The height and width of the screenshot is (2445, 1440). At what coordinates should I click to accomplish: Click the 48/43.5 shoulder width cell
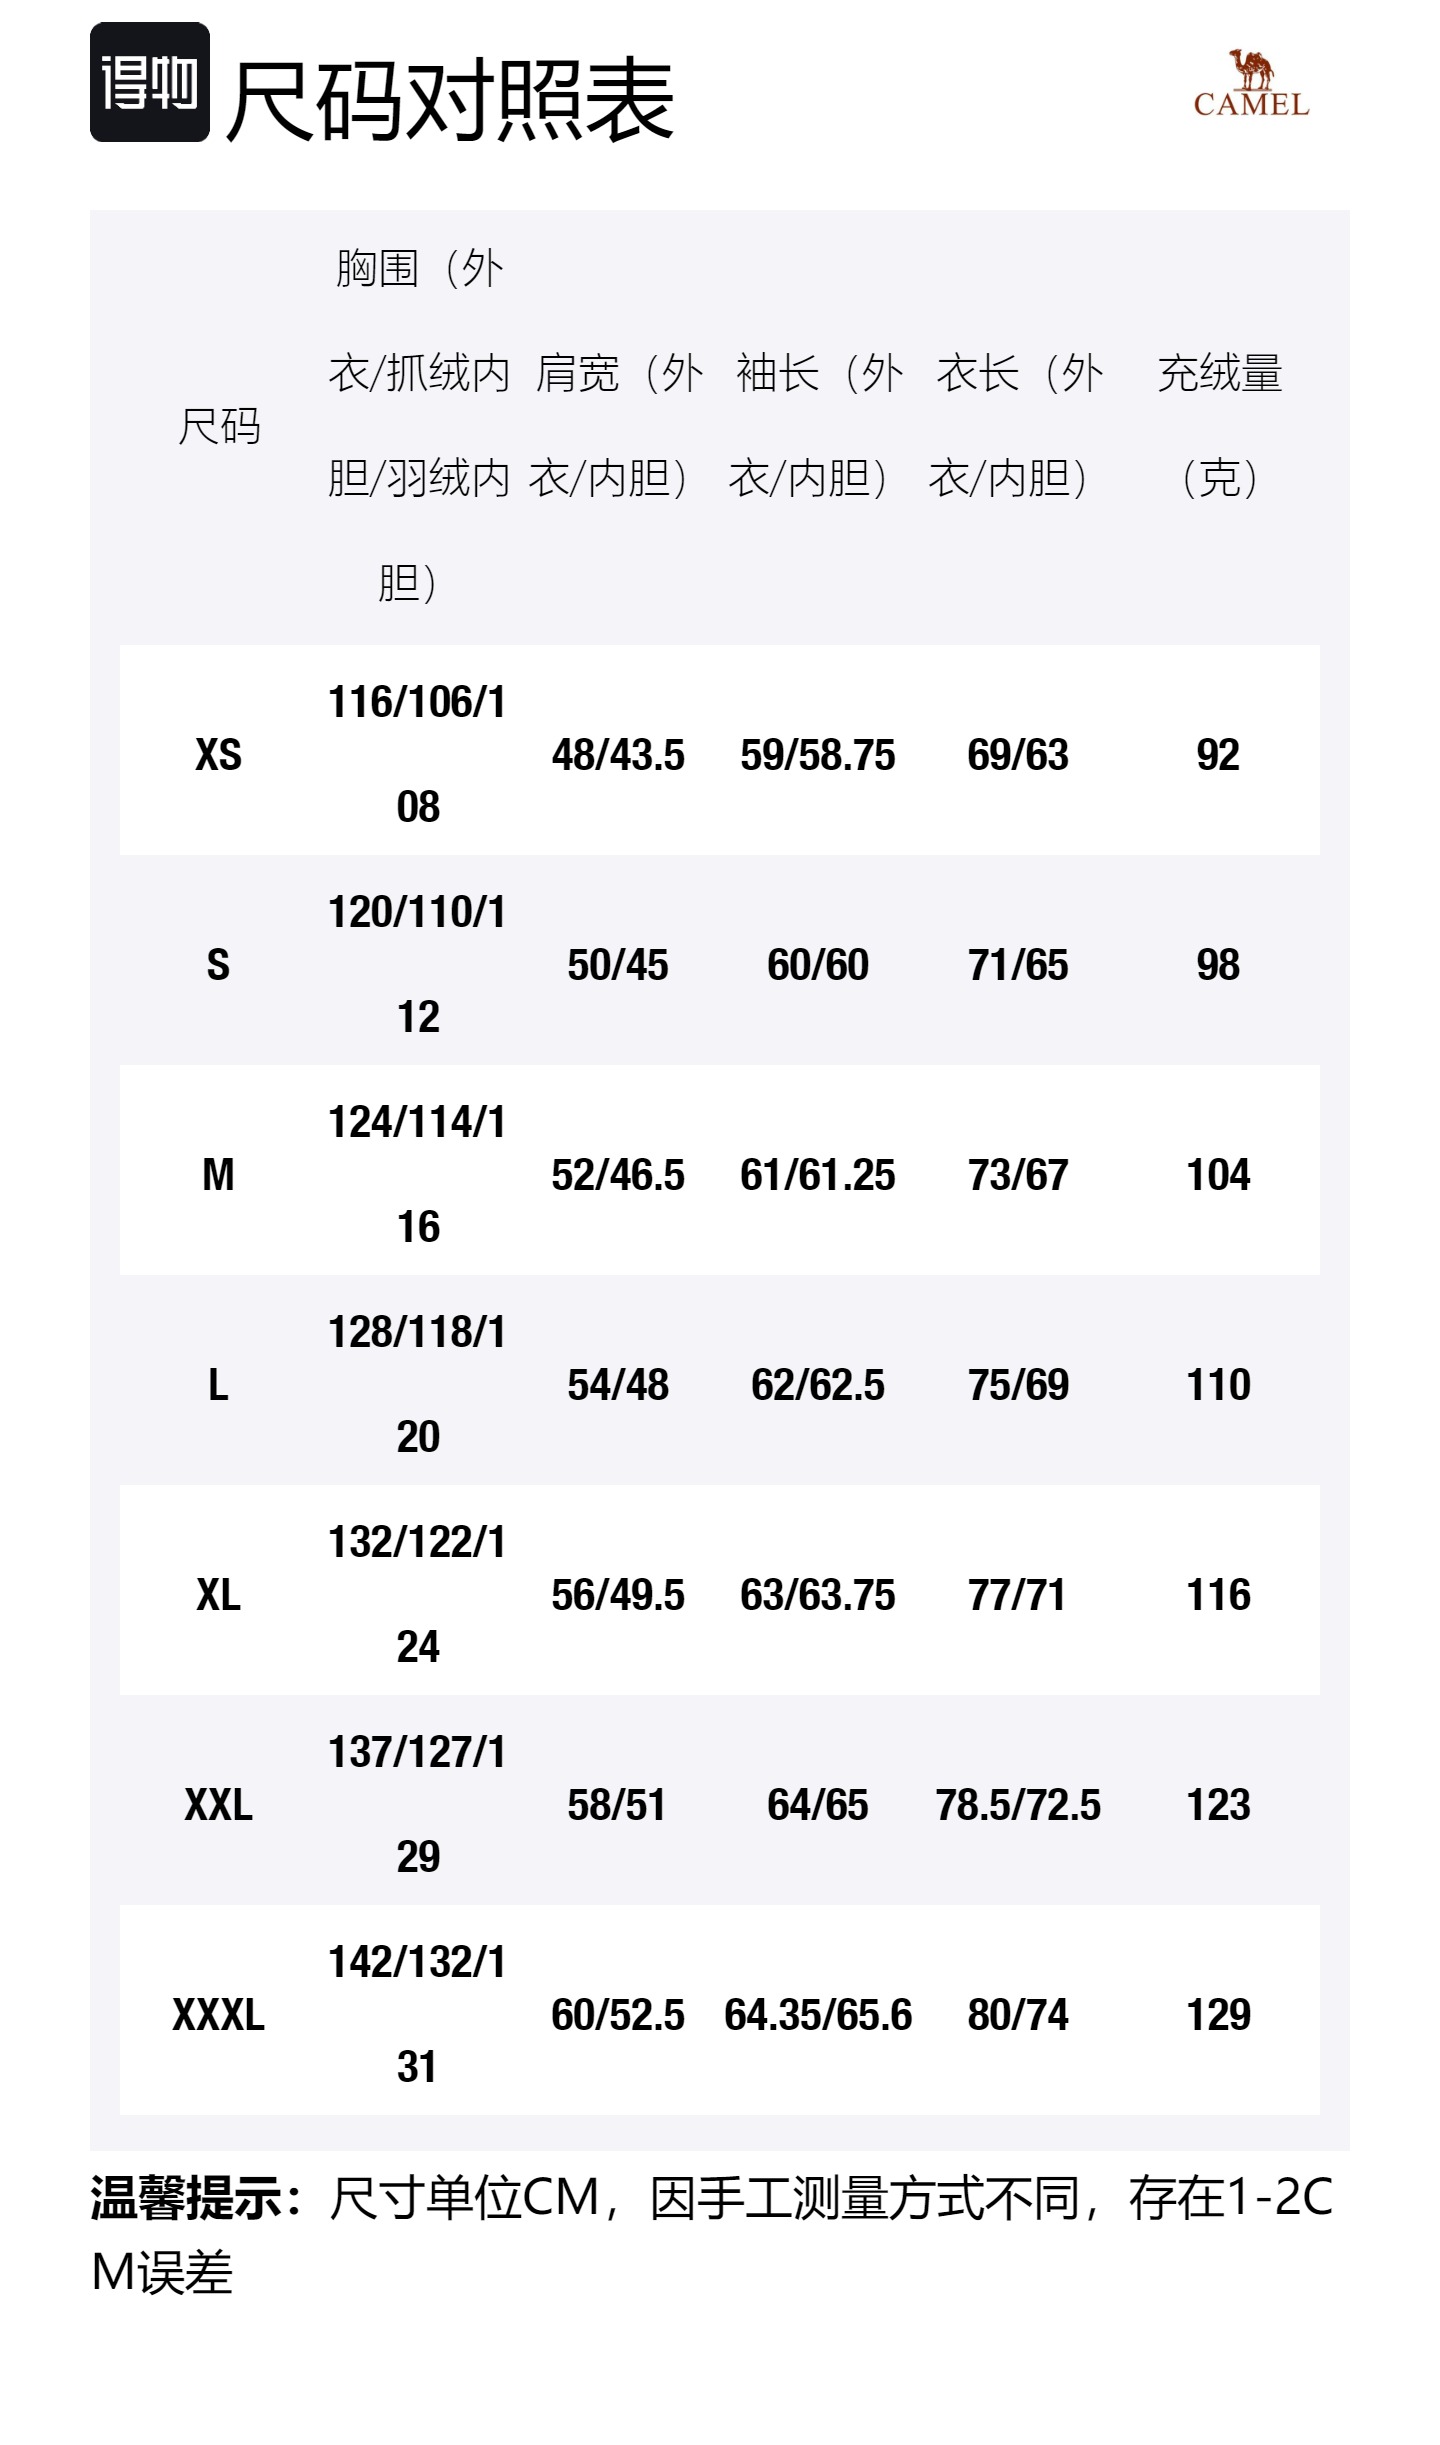[x=618, y=755]
